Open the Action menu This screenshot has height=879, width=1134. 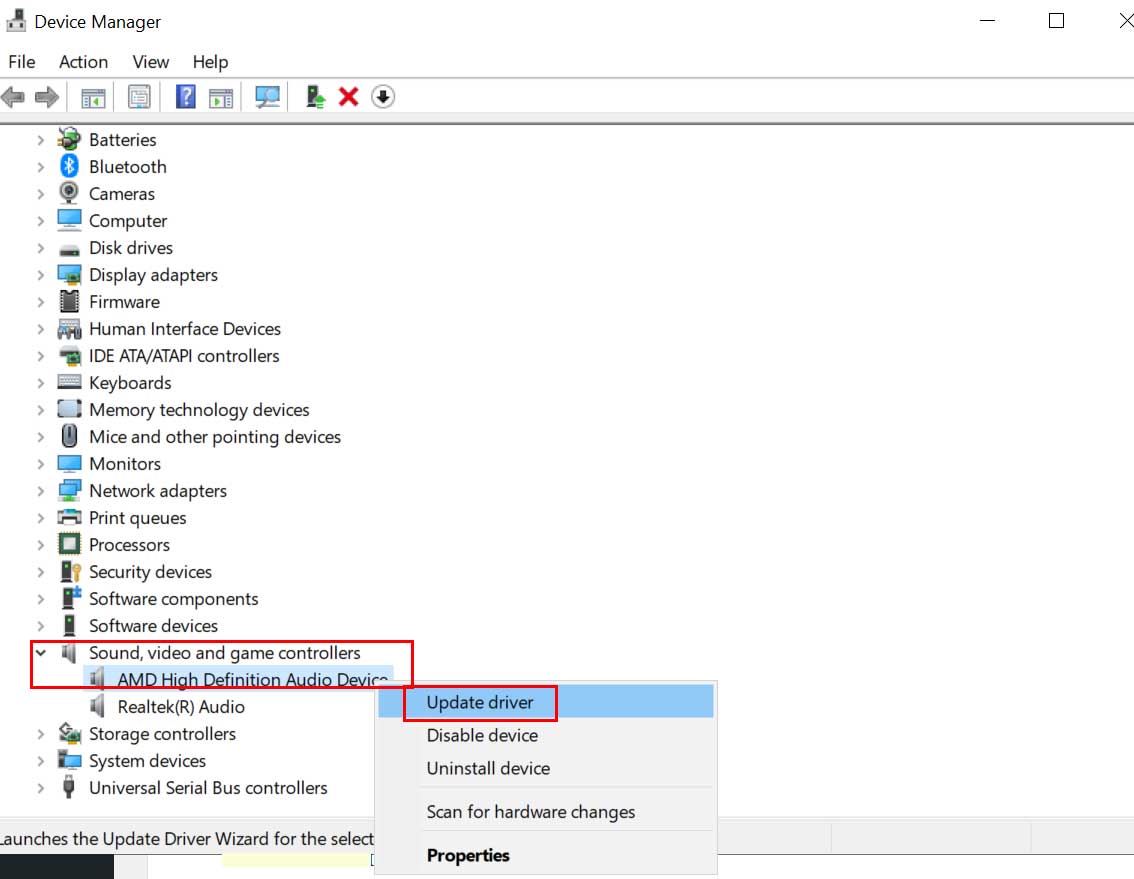[83, 62]
